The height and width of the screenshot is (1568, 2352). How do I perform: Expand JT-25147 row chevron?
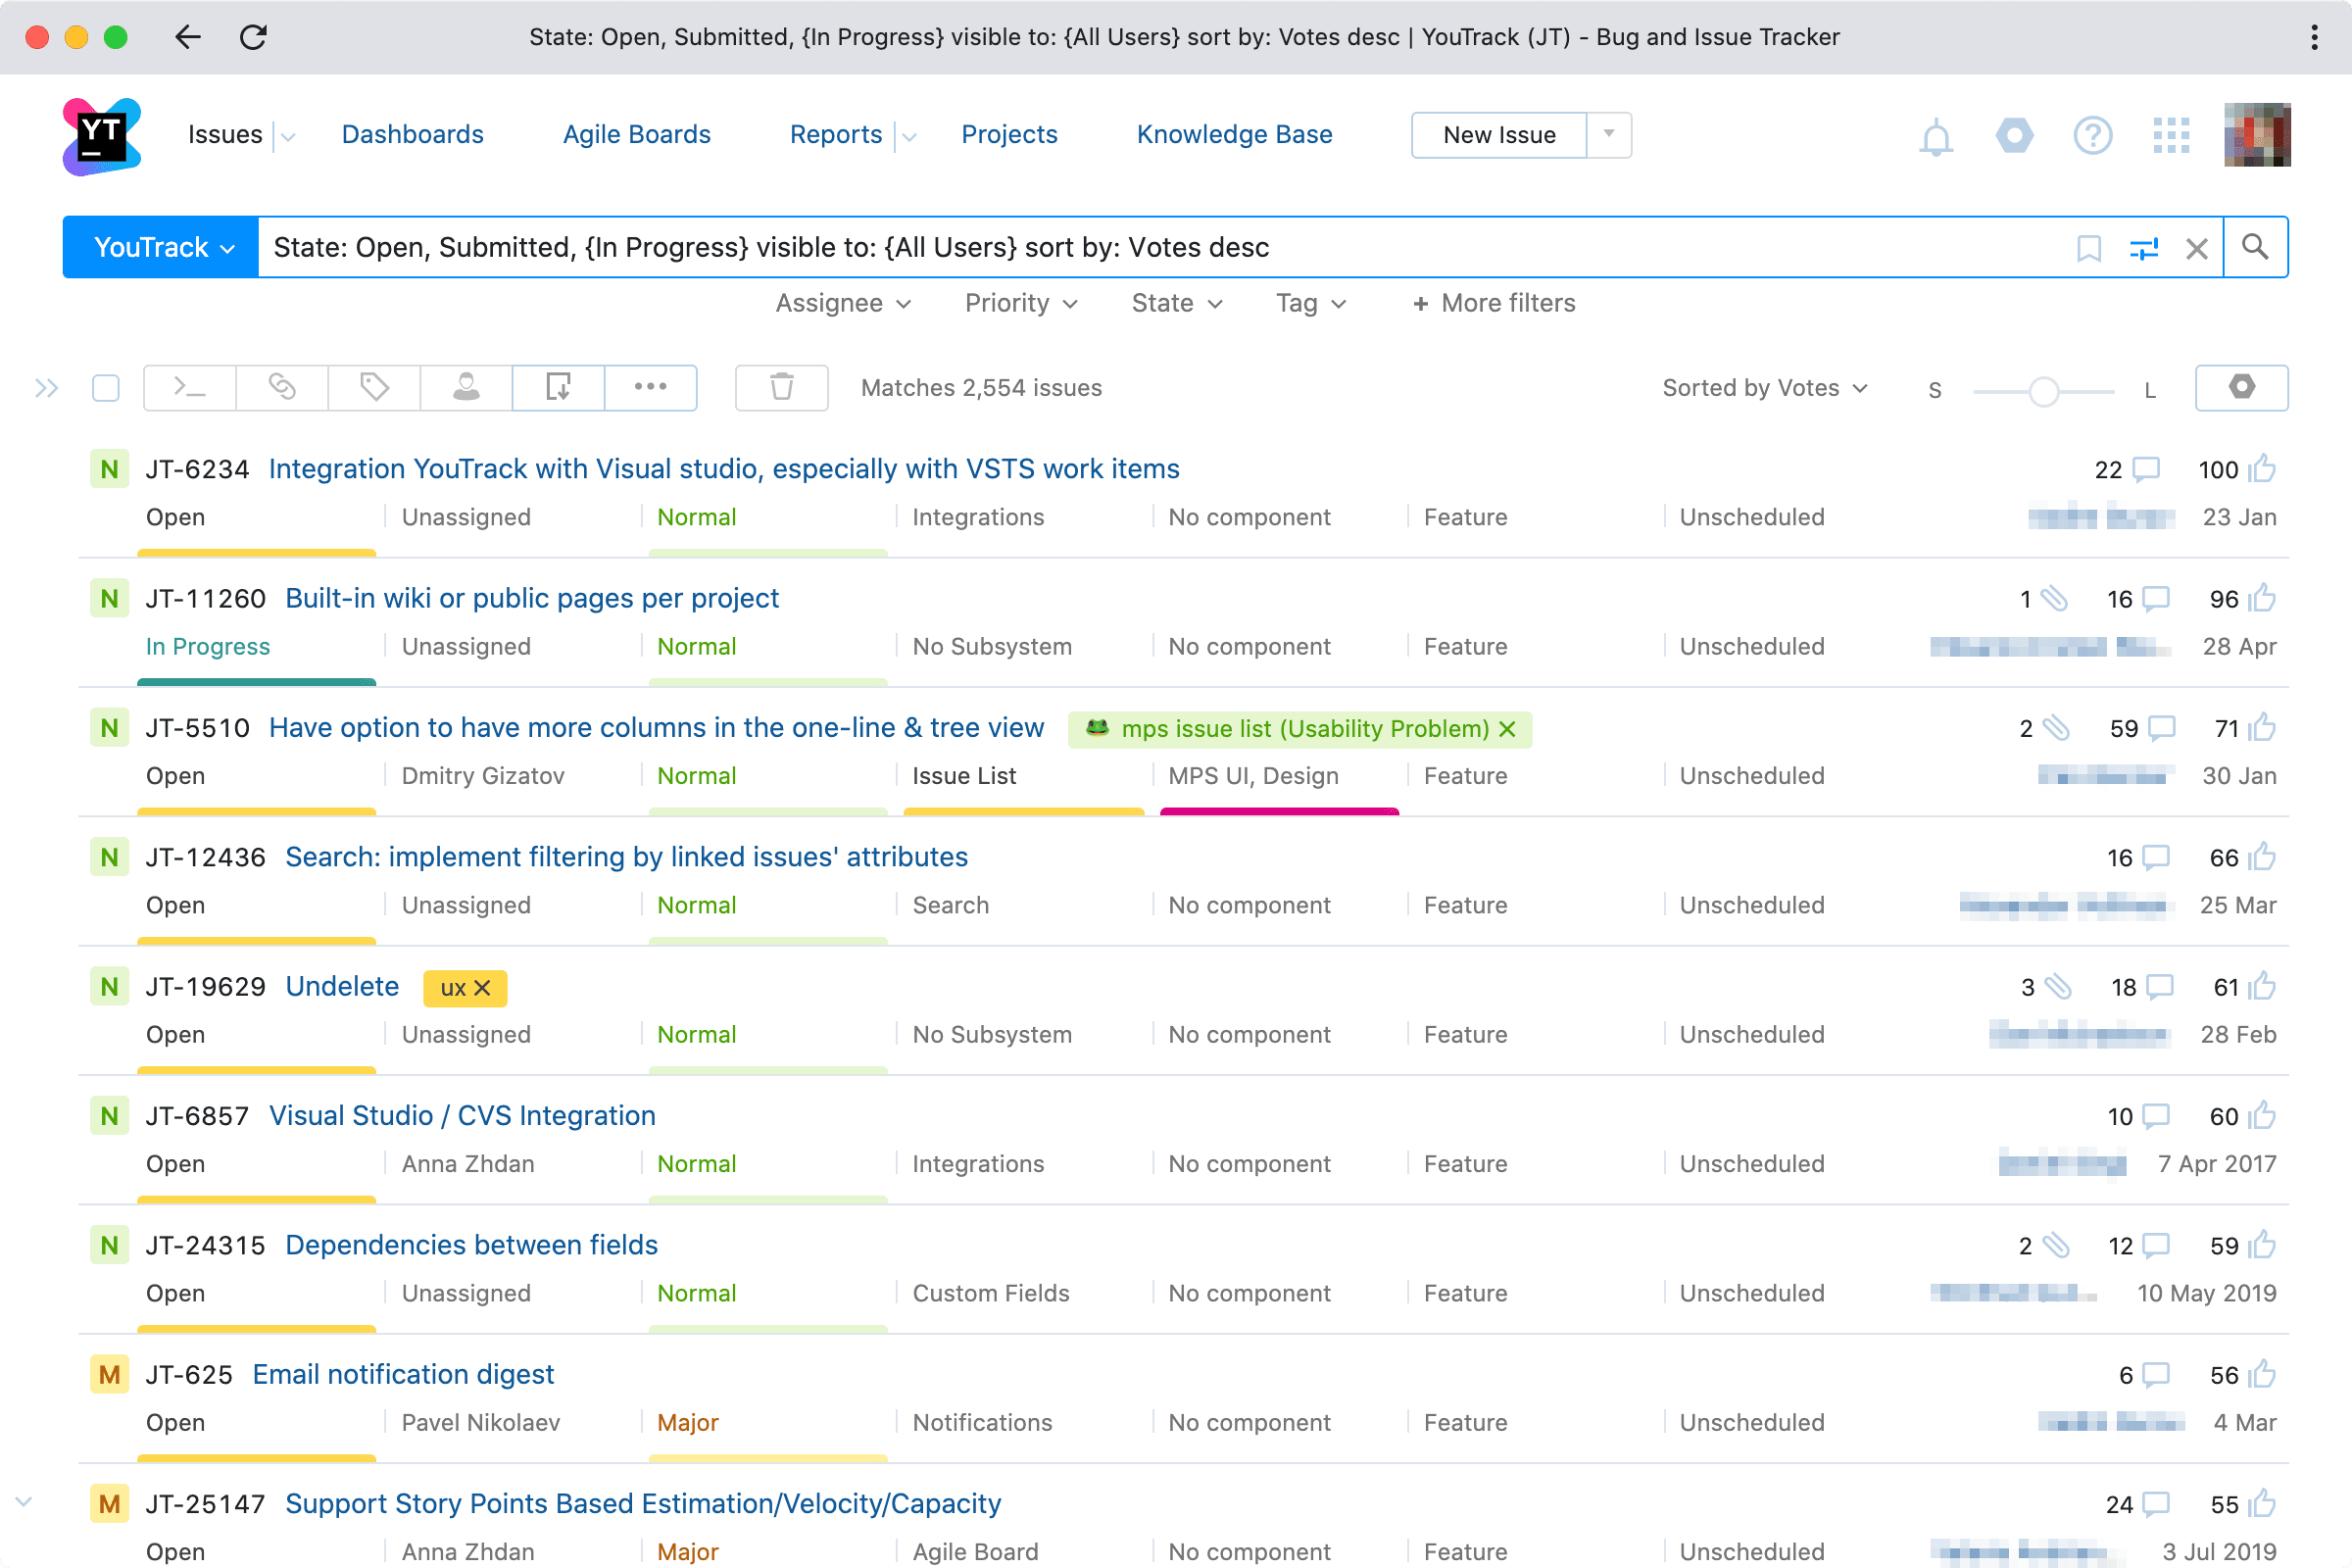point(24,1501)
